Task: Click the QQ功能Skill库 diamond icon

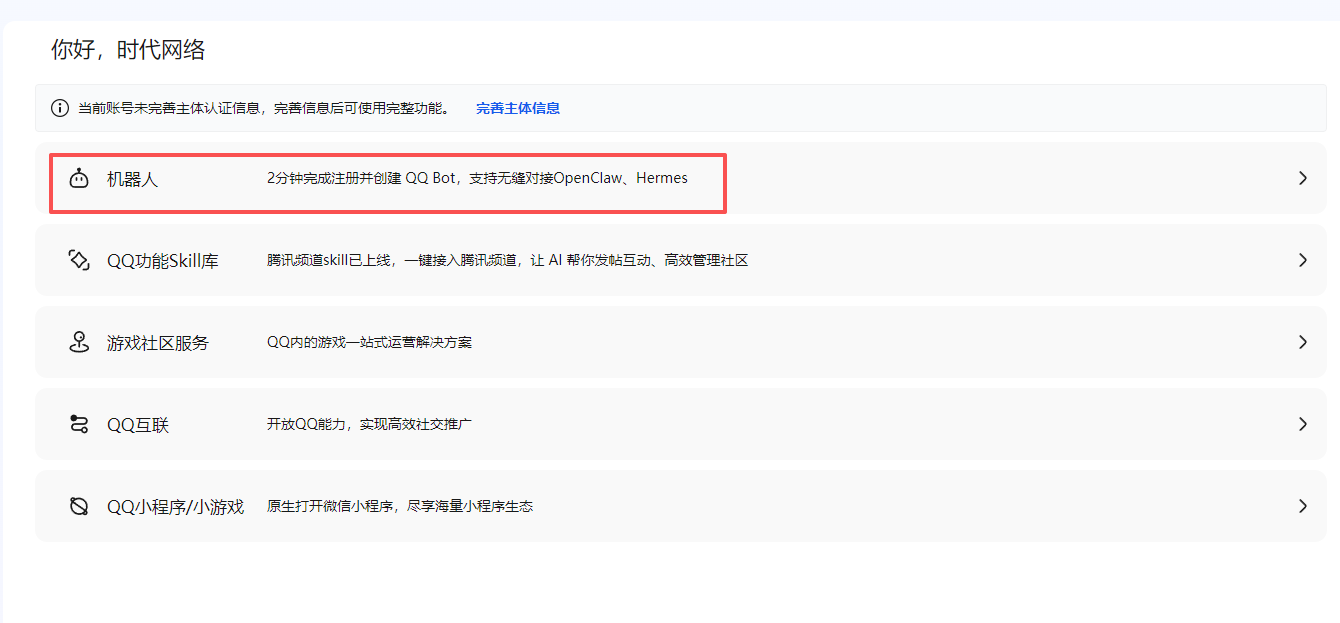Action: pyautogui.click(x=79, y=261)
